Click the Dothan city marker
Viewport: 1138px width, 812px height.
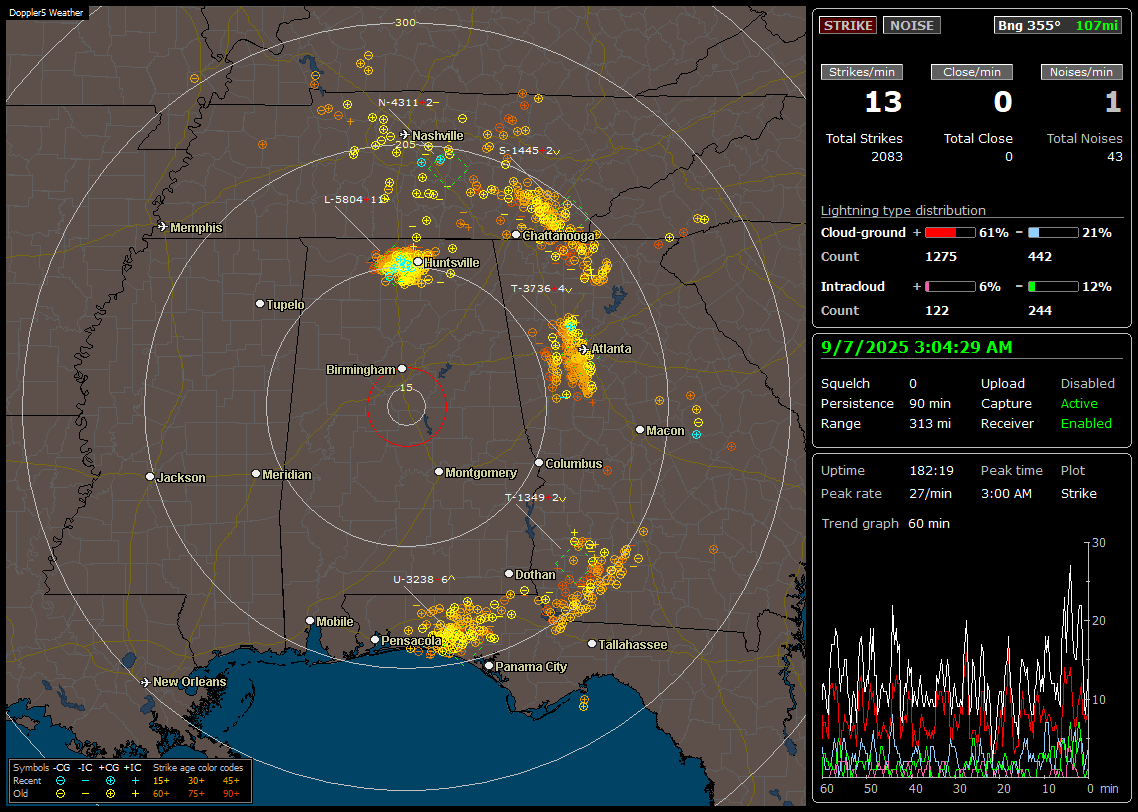click(509, 573)
